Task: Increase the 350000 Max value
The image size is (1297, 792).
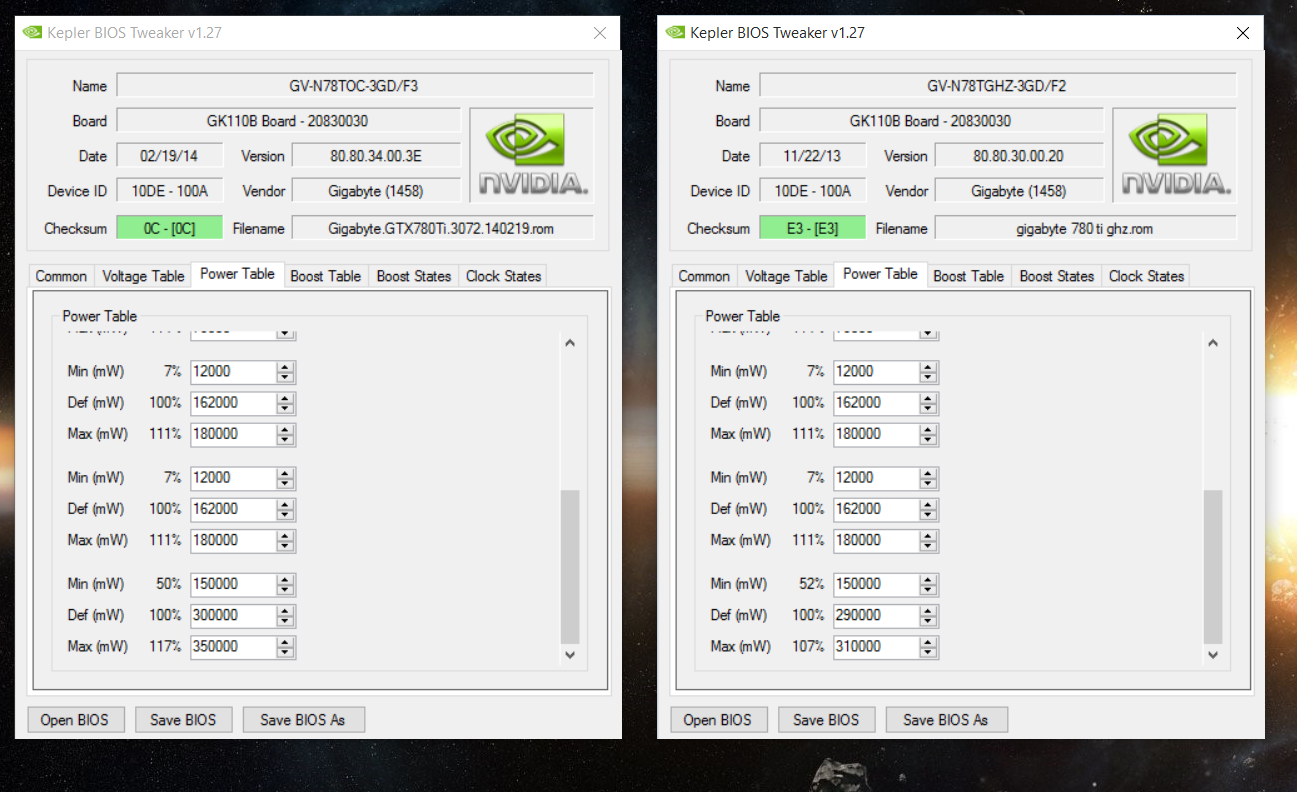Action: coord(285,642)
